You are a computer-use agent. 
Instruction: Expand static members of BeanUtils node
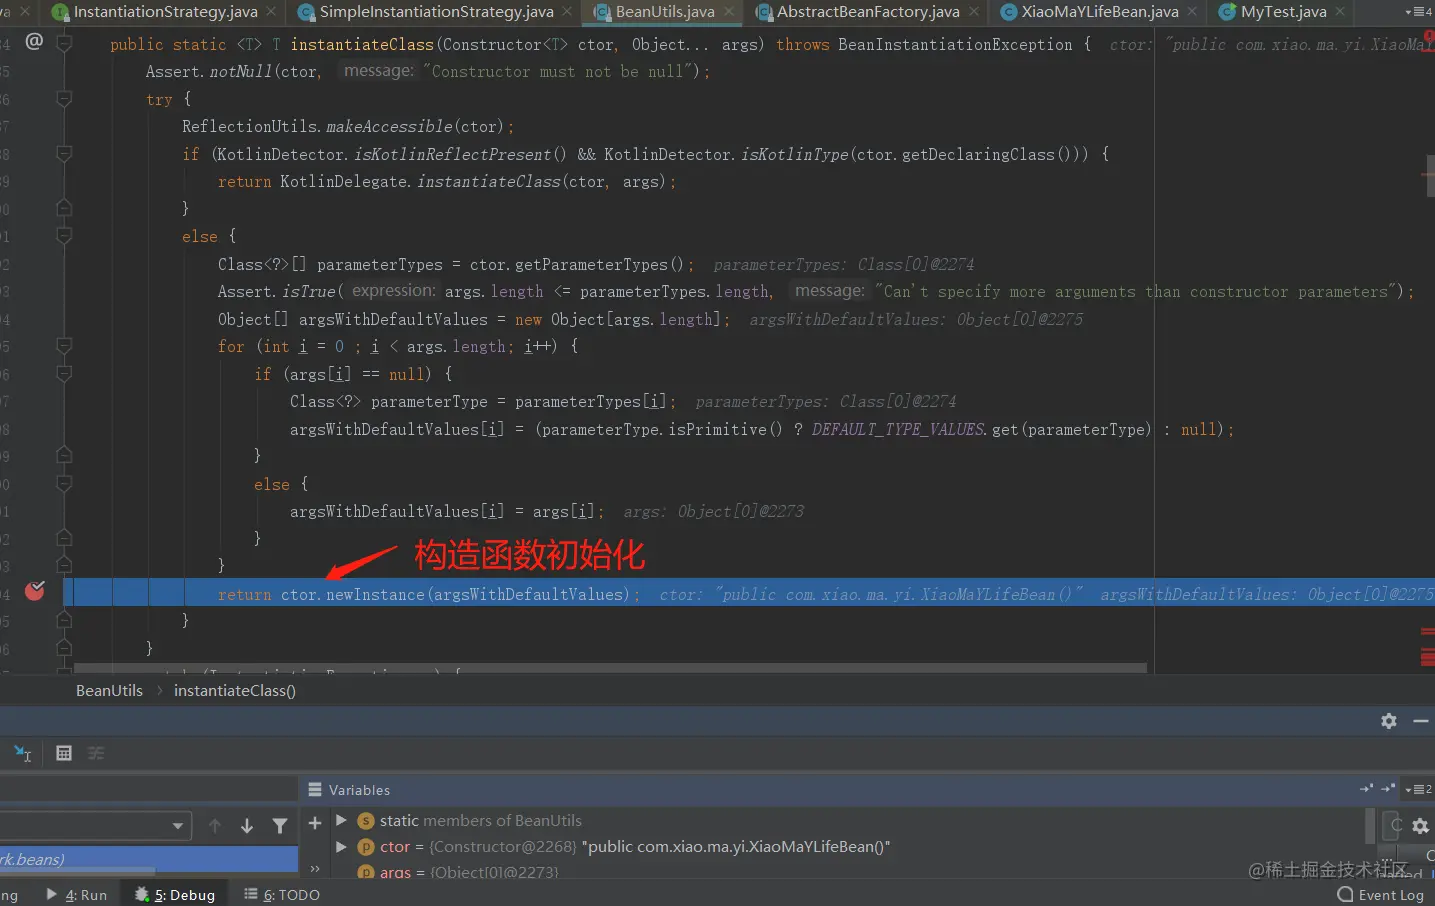(341, 820)
